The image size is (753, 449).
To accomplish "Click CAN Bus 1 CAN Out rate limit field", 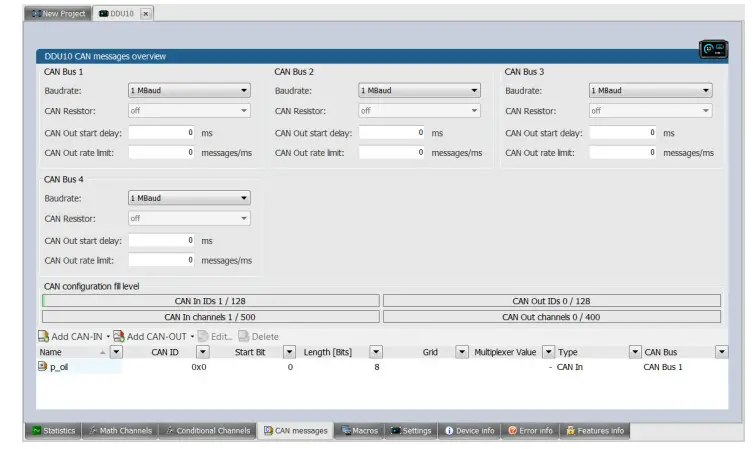I will (x=161, y=152).
